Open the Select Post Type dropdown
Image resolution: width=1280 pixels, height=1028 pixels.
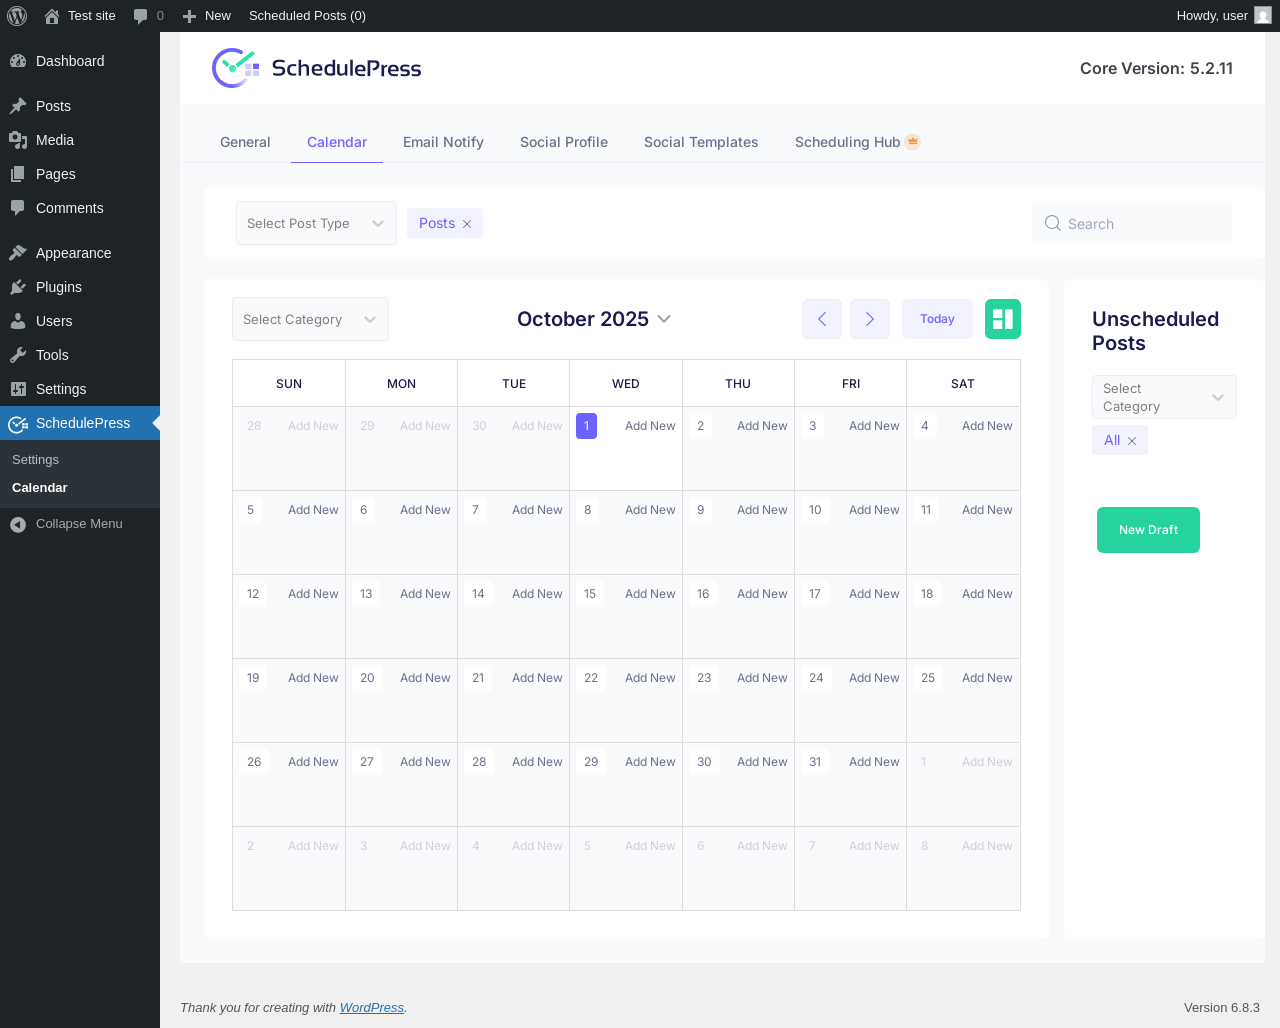tap(316, 223)
